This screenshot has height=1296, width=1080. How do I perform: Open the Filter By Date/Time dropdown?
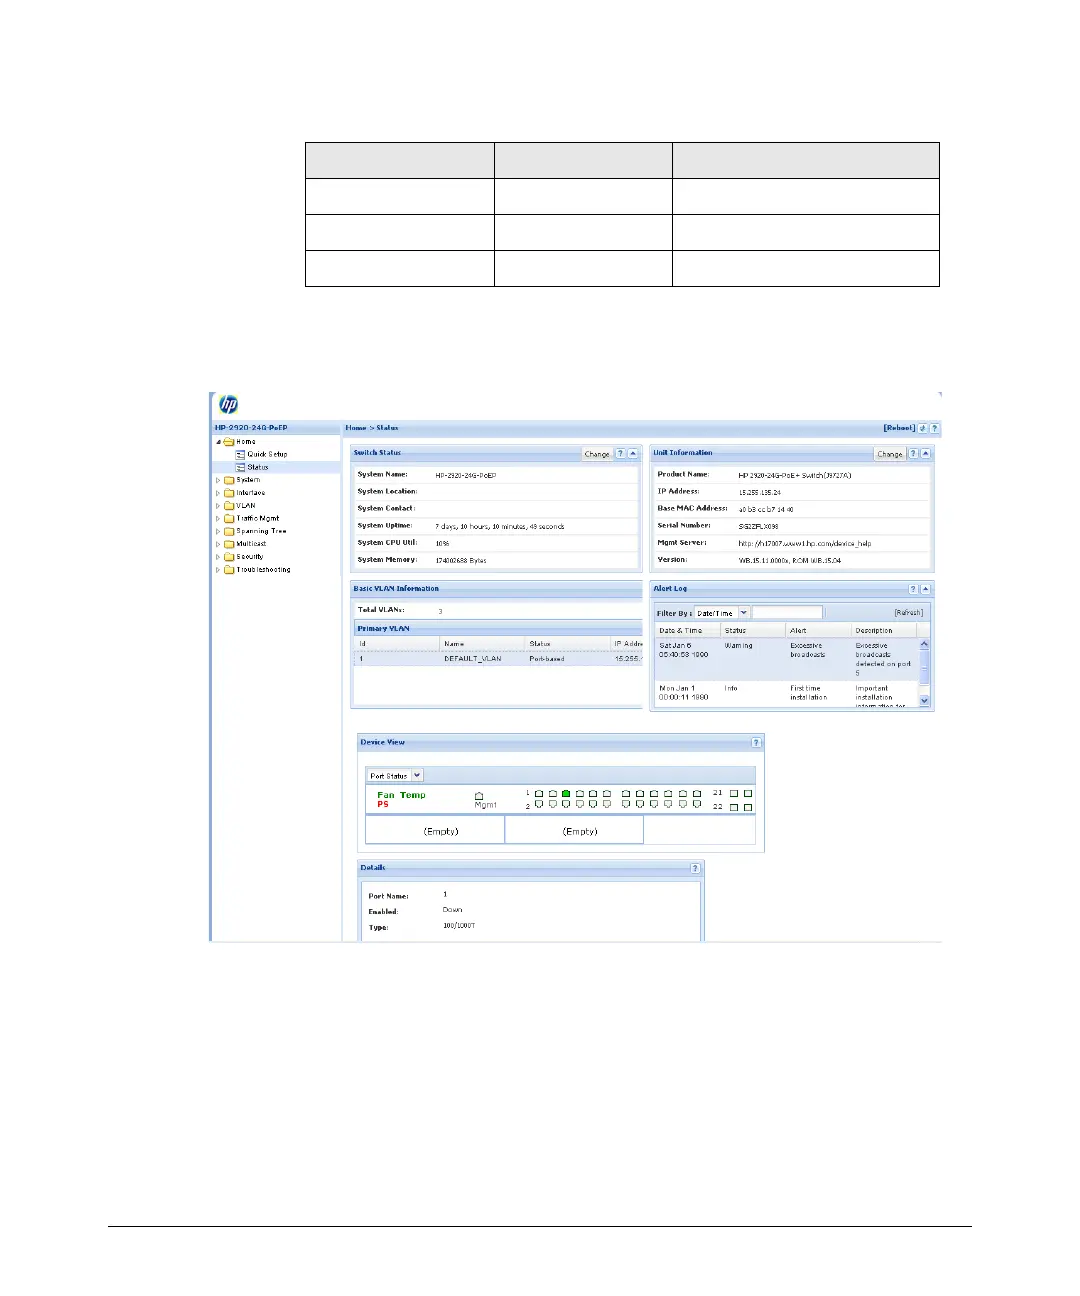(744, 613)
